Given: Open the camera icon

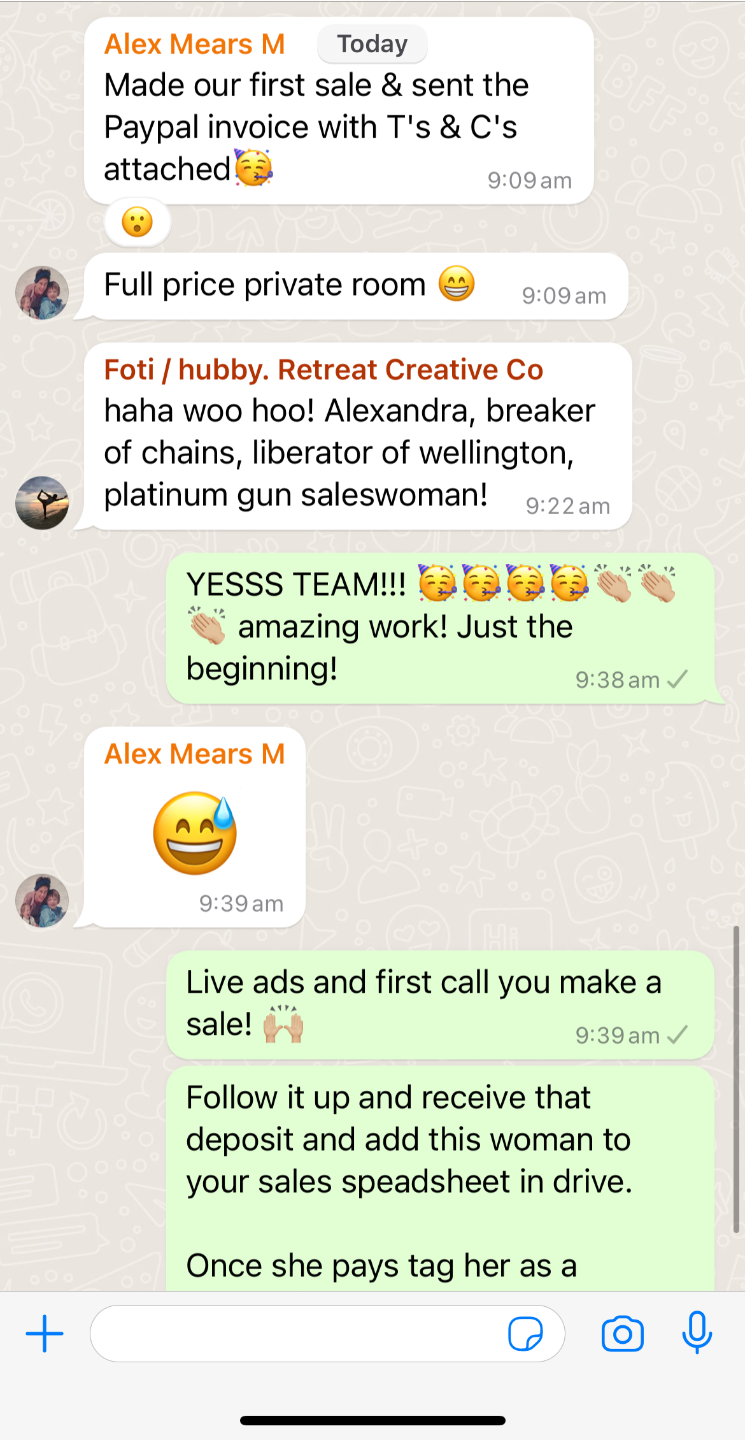Looking at the screenshot, I should 622,1334.
